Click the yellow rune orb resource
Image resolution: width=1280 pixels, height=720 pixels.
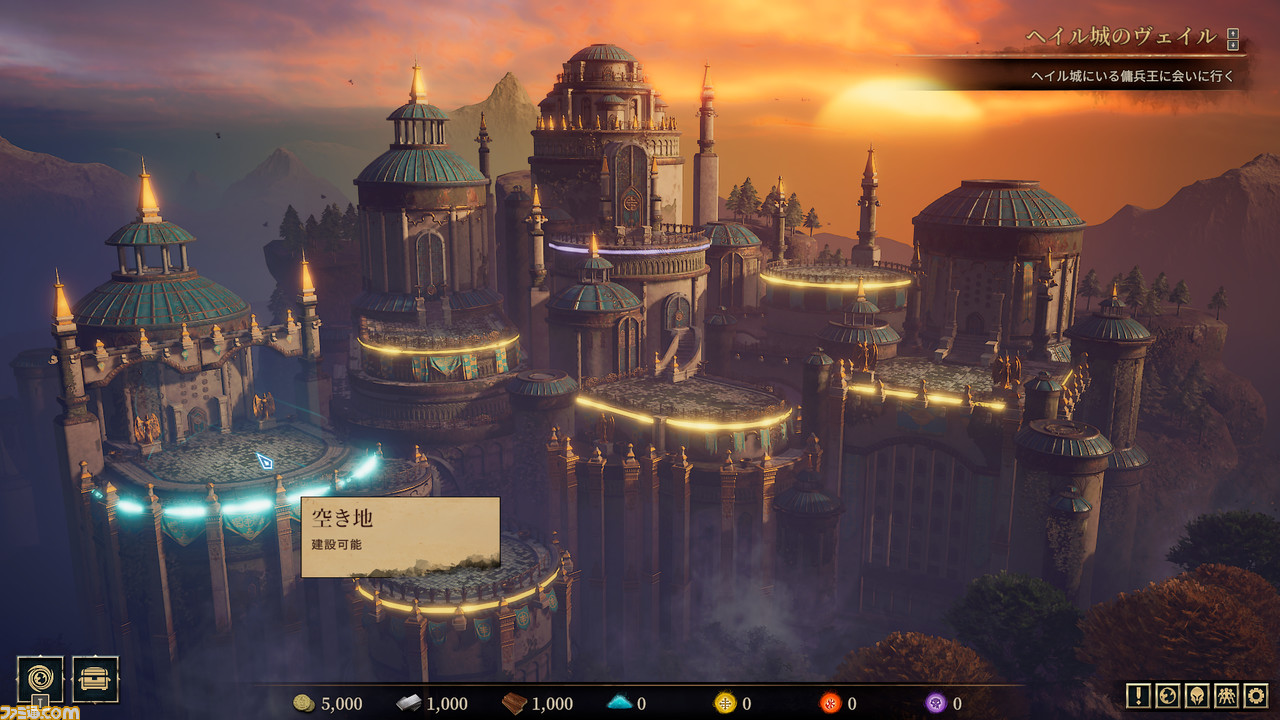click(x=732, y=704)
